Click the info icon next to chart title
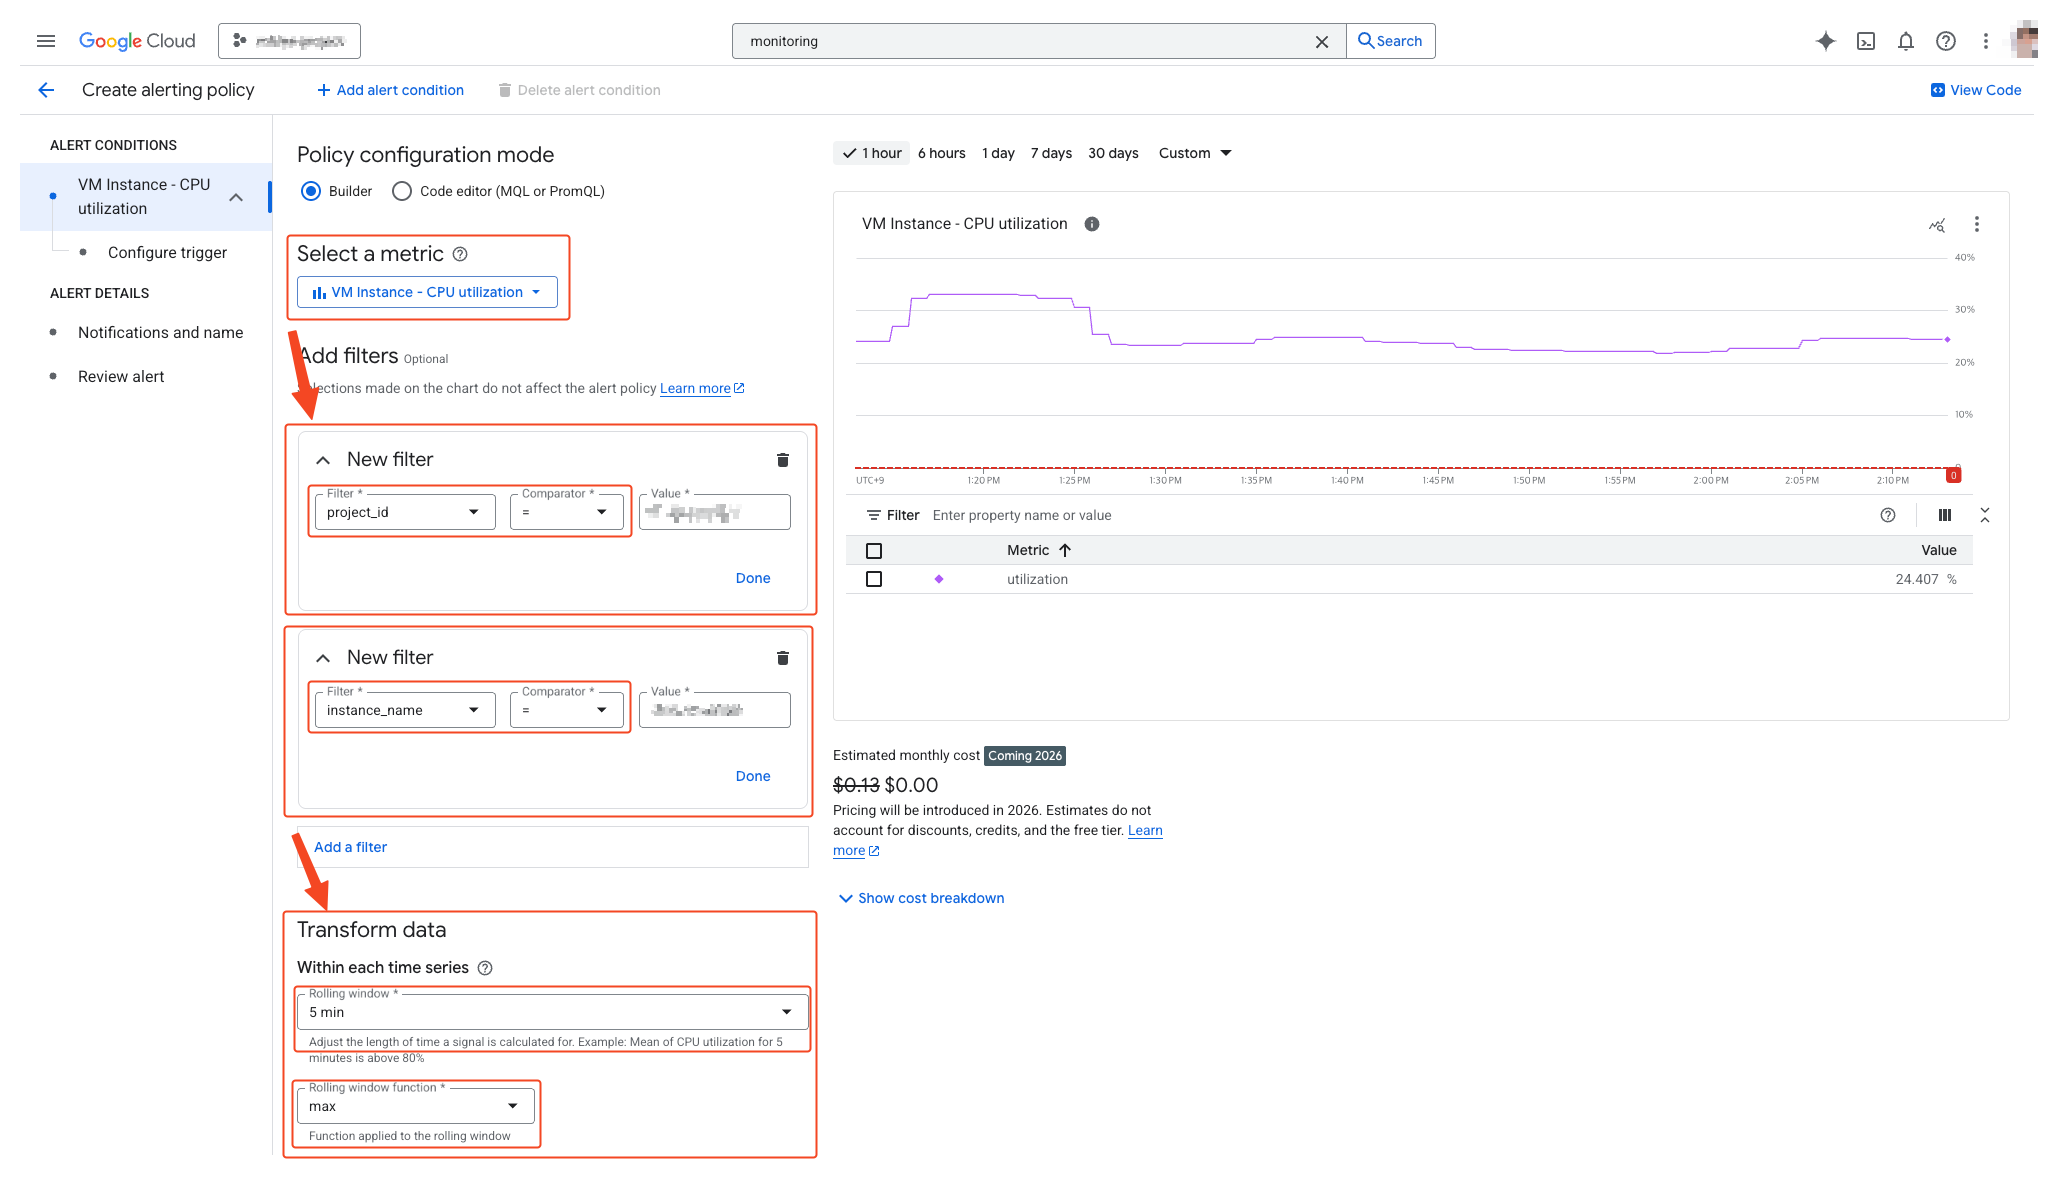The height and width of the screenshot is (1178, 2058). pyautogui.click(x=1092, y=224)
